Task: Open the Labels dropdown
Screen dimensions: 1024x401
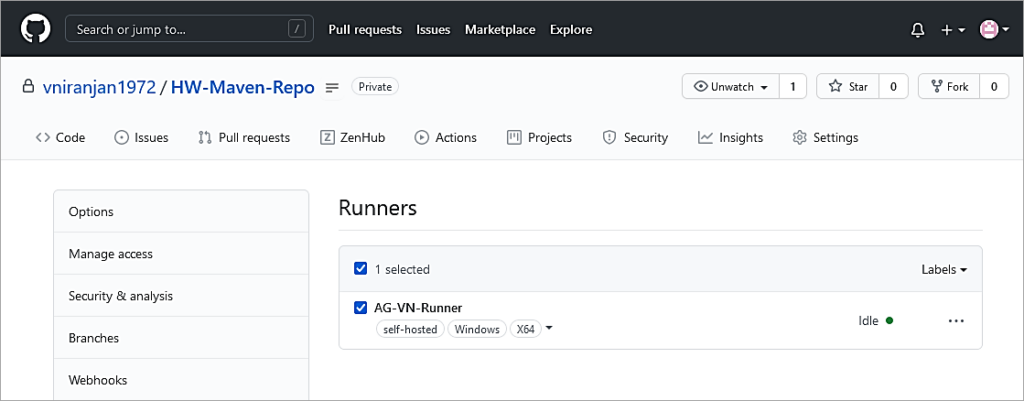Action: (x=944, y=269)
